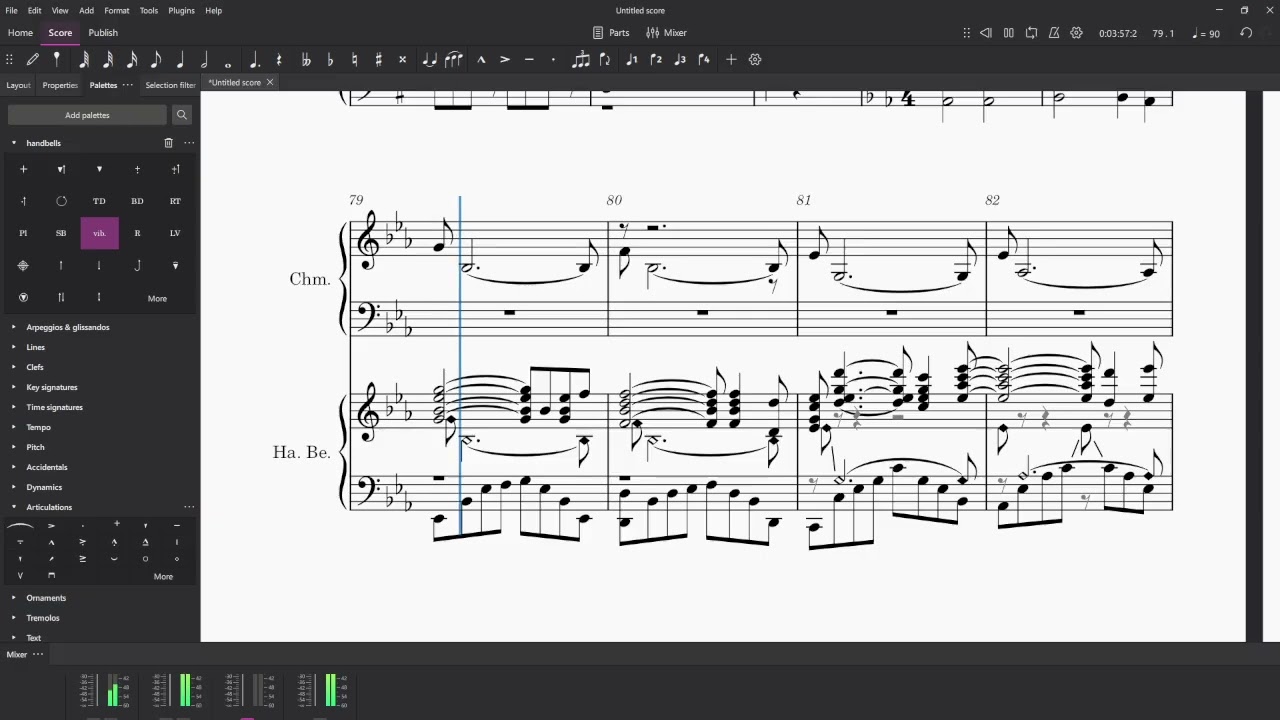Select the 32nd note duration
Image resolution: width=1280 pixels, height=720 pixels.
108,60
